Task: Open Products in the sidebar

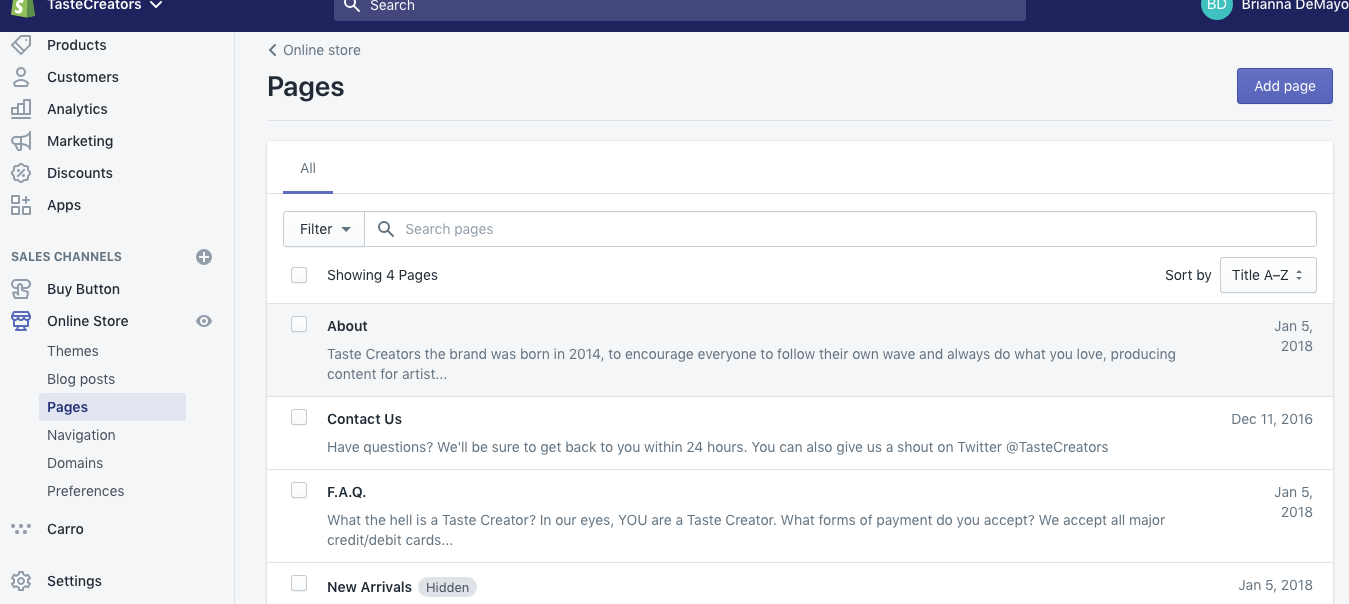Action: (x=77, y=45)
